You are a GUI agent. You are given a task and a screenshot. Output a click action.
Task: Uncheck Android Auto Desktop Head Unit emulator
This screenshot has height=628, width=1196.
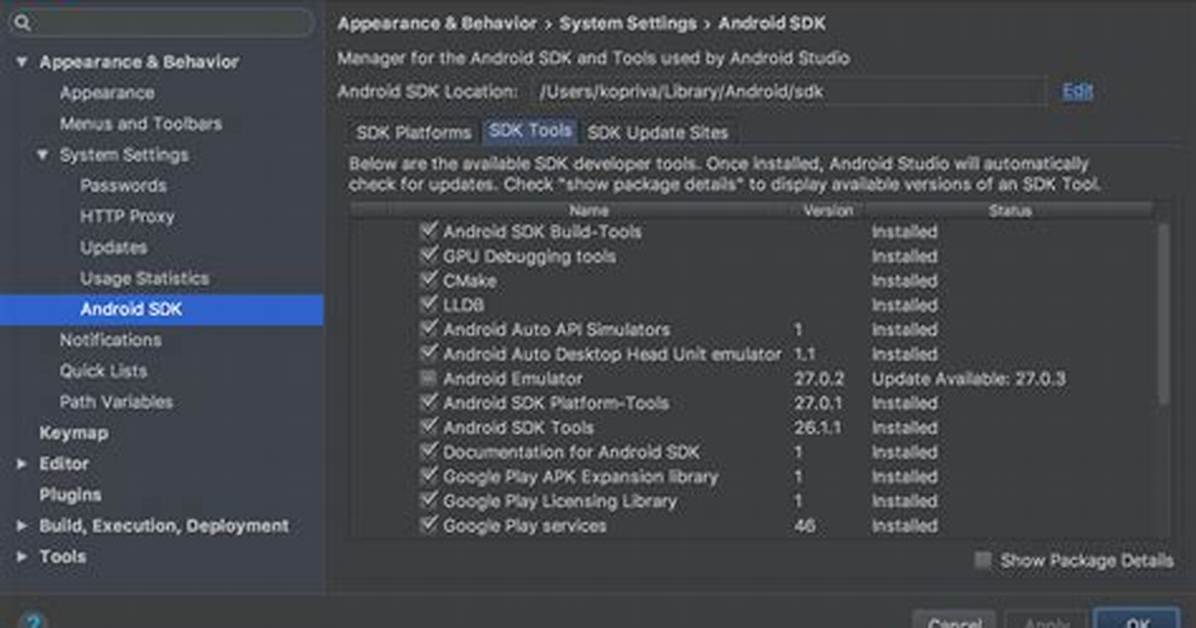pyautogui.click(x=429, y=352)
